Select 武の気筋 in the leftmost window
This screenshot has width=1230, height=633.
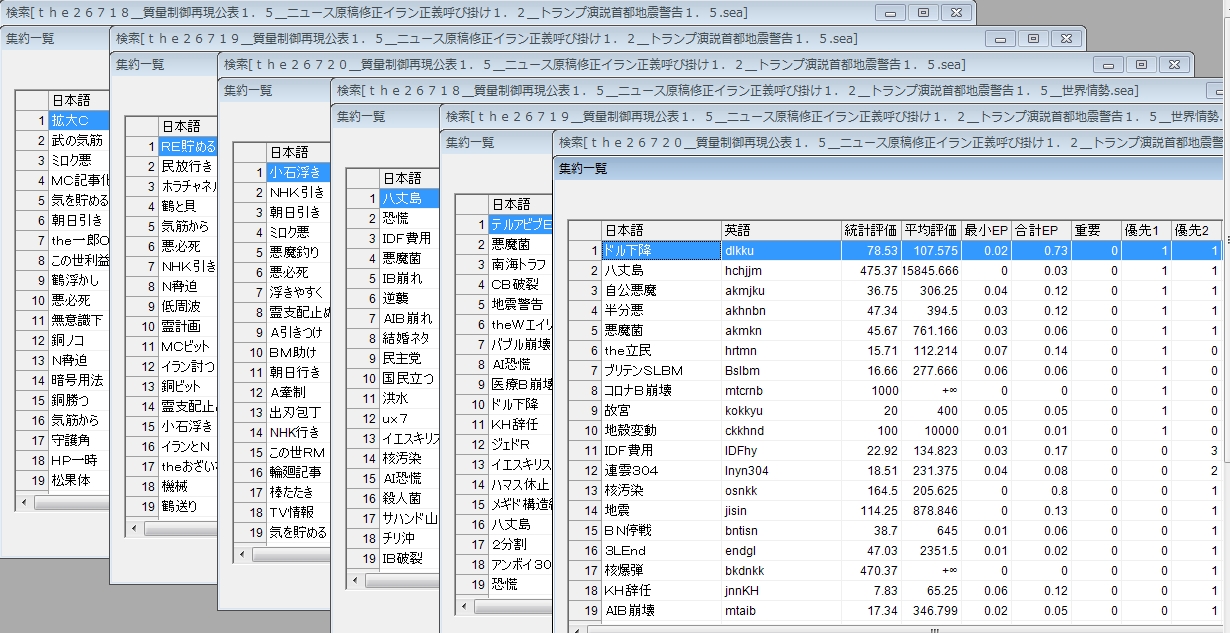click(x=80, y=140)
